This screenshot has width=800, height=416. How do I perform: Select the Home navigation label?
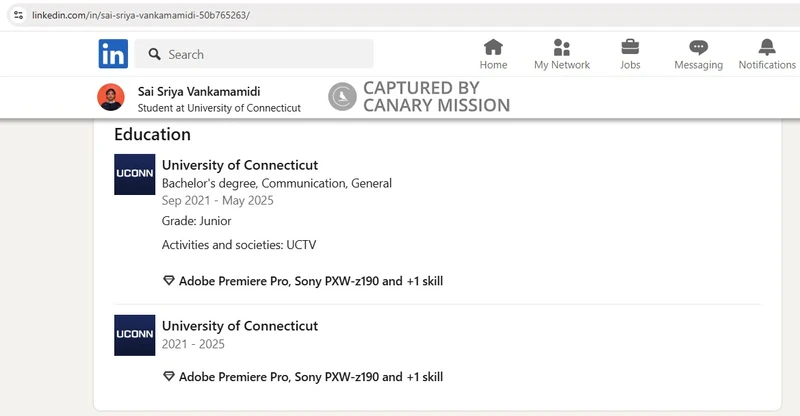pyautogui.click(x=493, y=65)
